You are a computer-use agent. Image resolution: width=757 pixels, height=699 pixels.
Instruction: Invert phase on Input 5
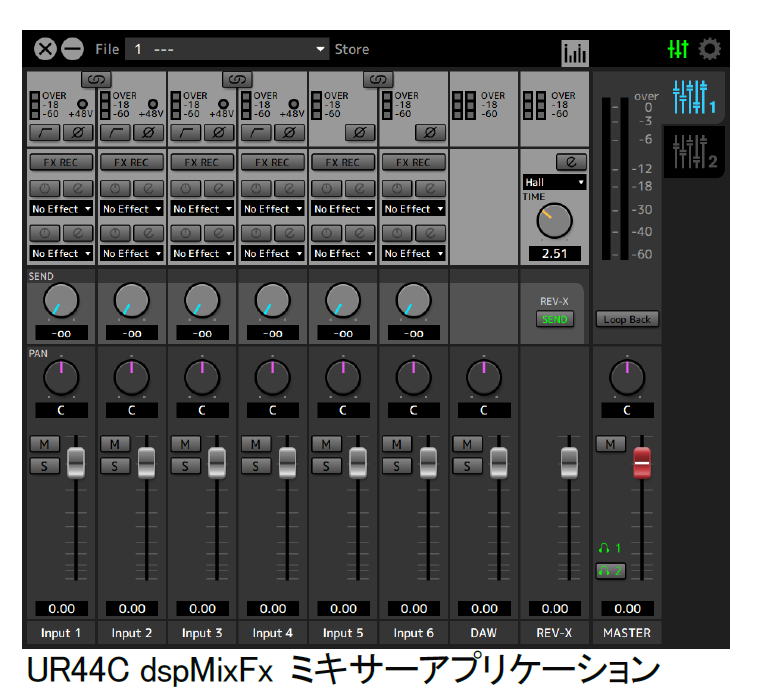(x=360, y=132)
